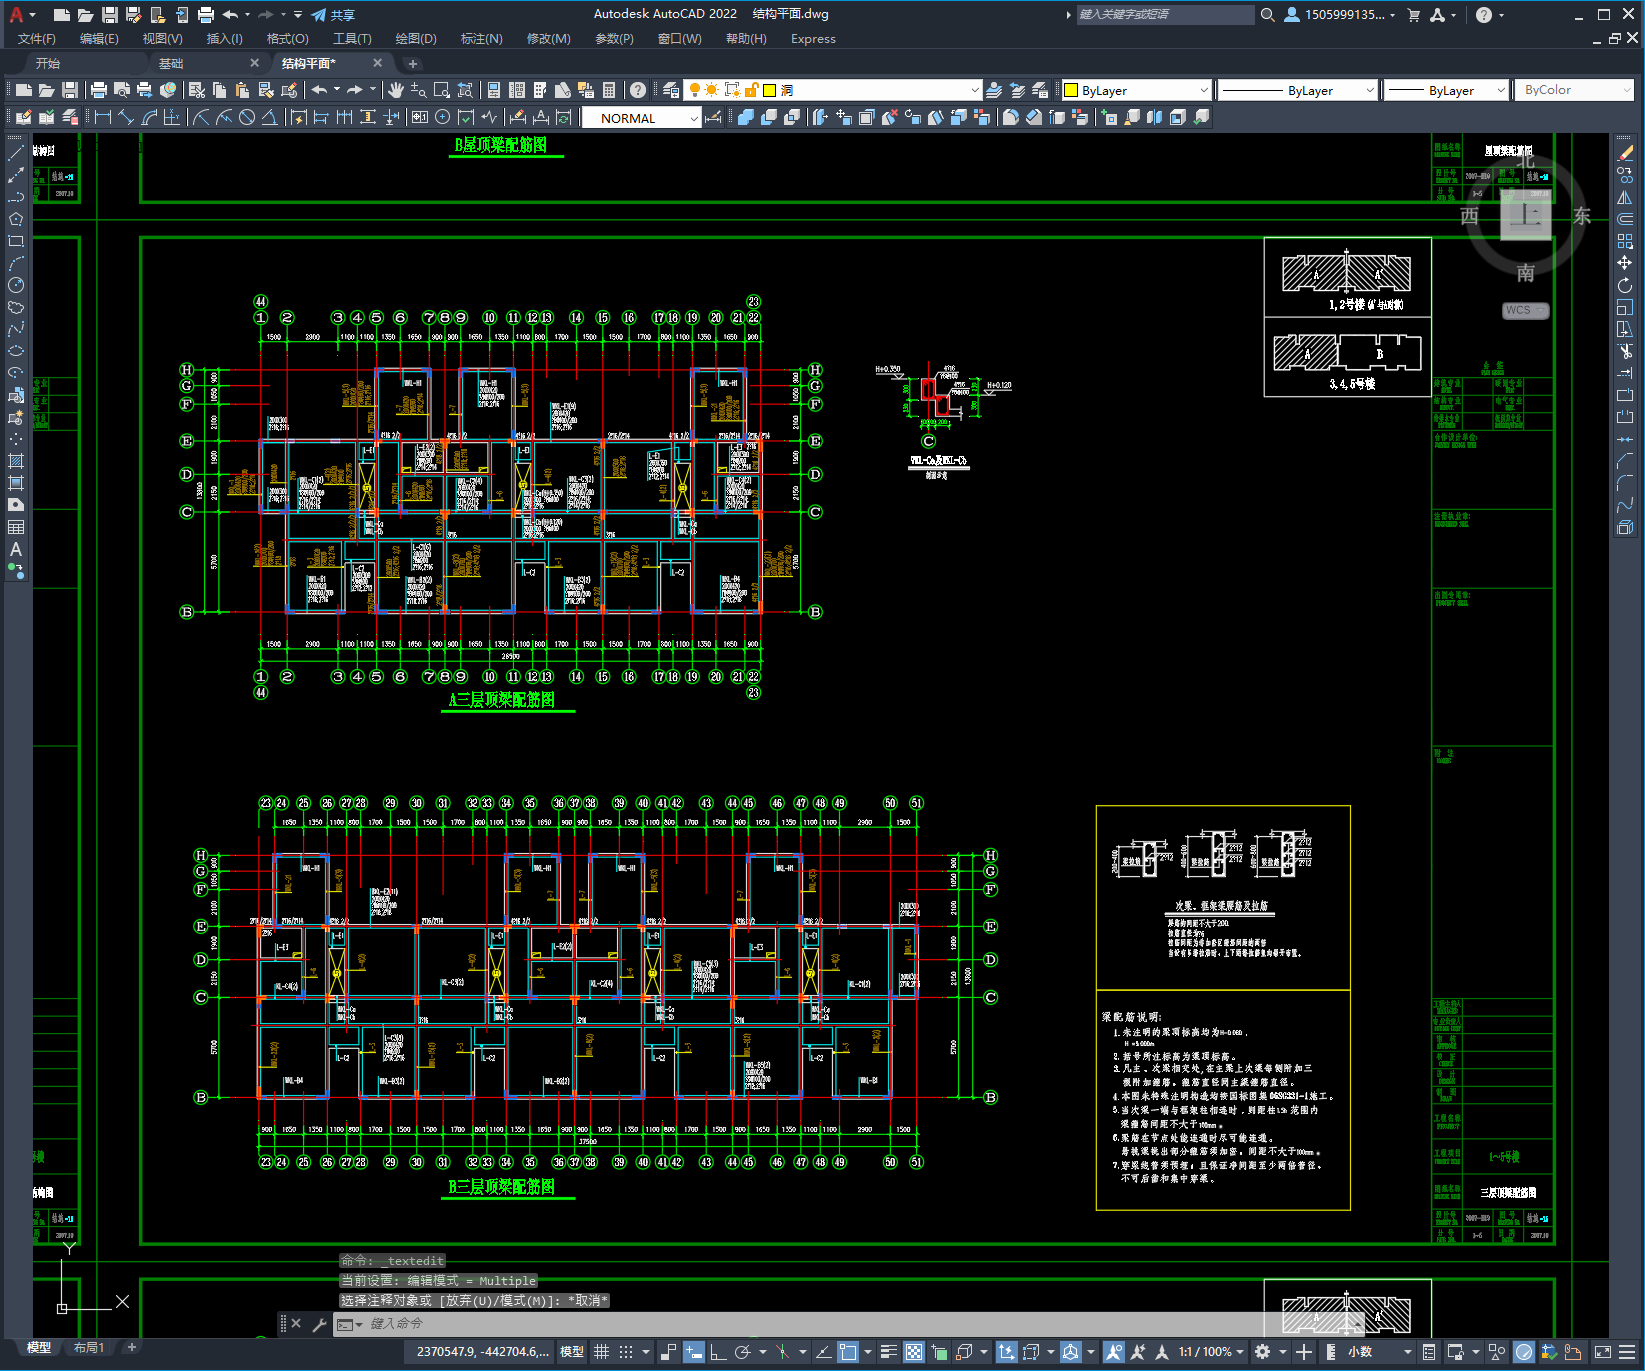Select the Move tool in right toolbar

tap(1625, 263)
